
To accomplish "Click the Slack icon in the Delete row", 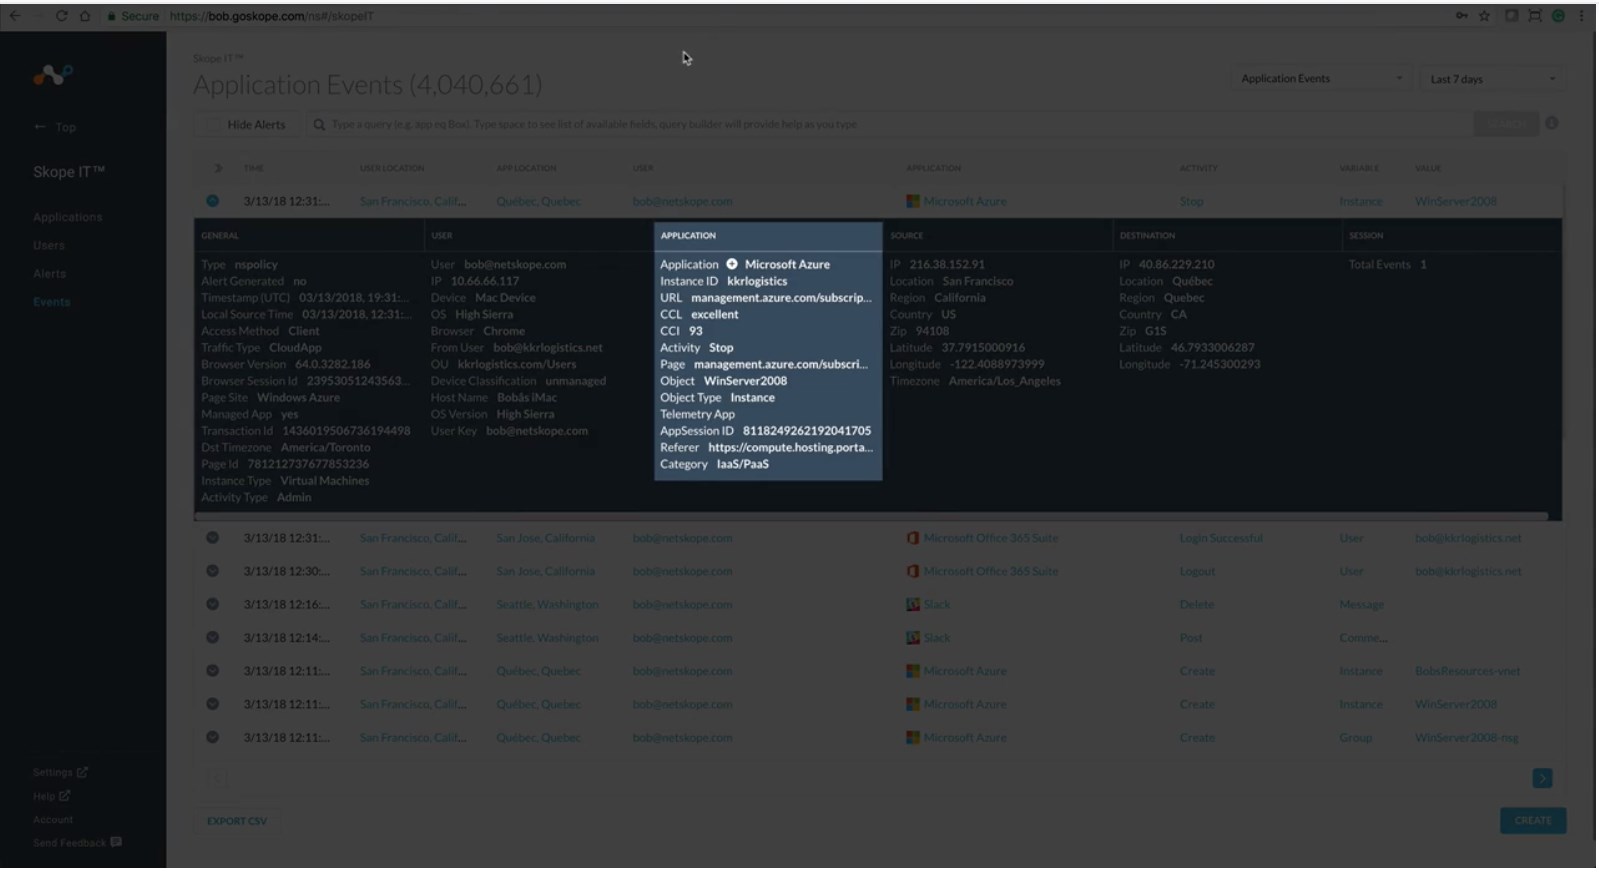I will 912,604.
